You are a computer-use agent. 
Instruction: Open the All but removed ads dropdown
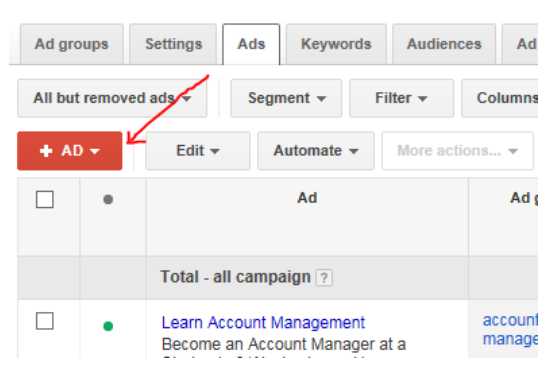(112, 98)
